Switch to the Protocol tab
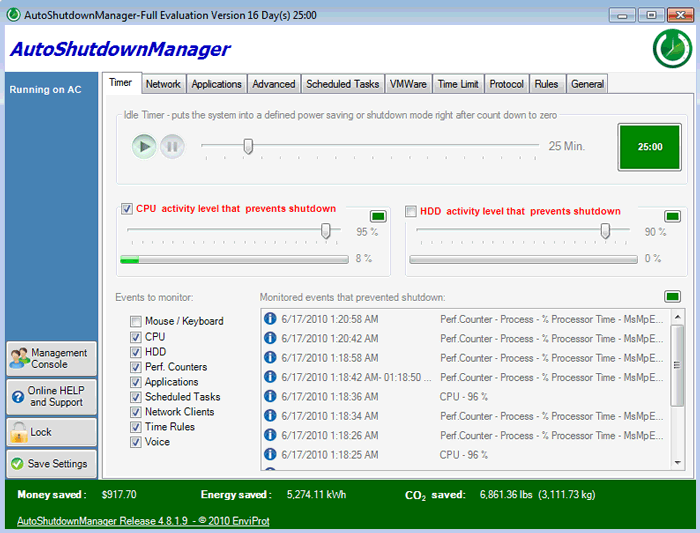Image resolution: width=700 pixels, height=533 pixels. [x=506, y=84]
